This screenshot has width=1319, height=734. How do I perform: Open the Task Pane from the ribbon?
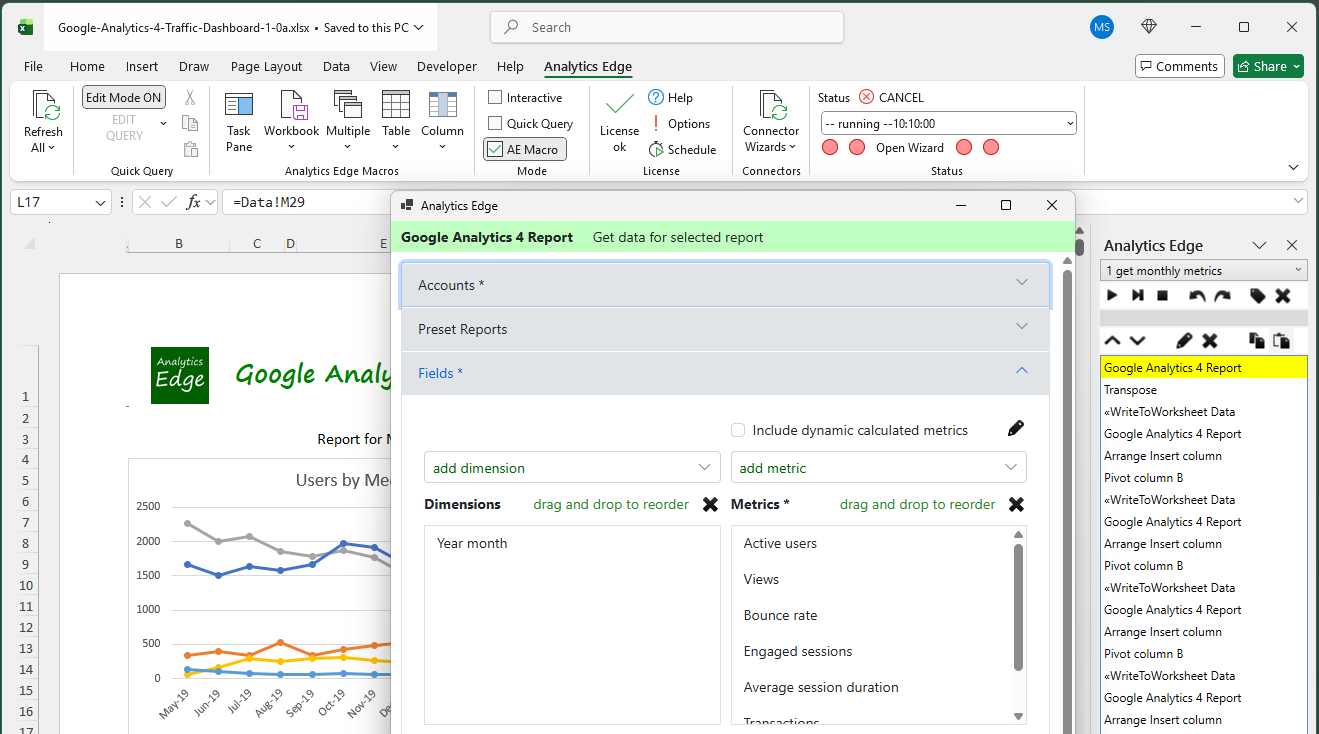(x=239, y=120)
